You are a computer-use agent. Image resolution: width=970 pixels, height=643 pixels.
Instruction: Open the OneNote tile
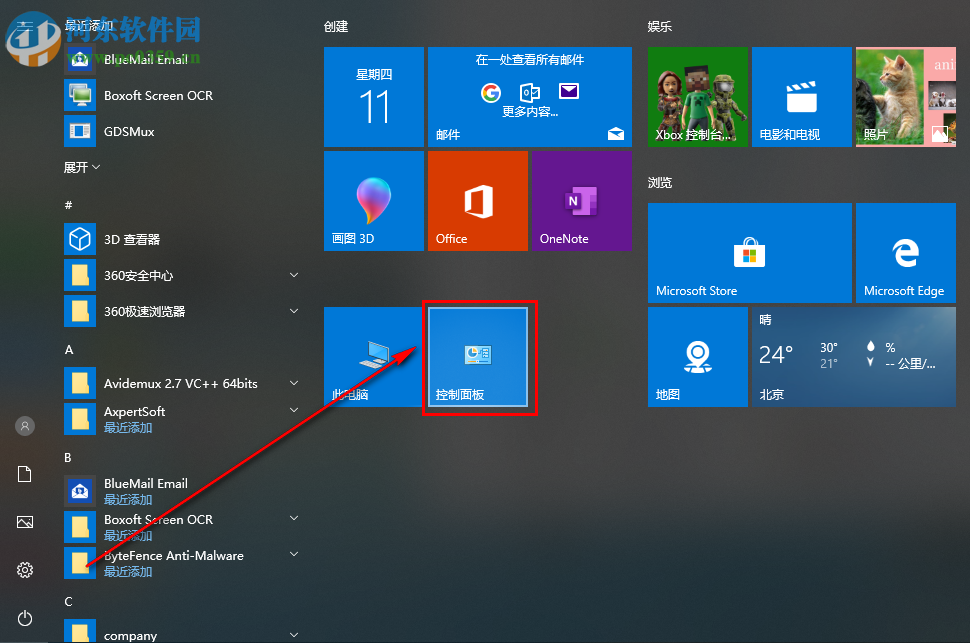580,200
